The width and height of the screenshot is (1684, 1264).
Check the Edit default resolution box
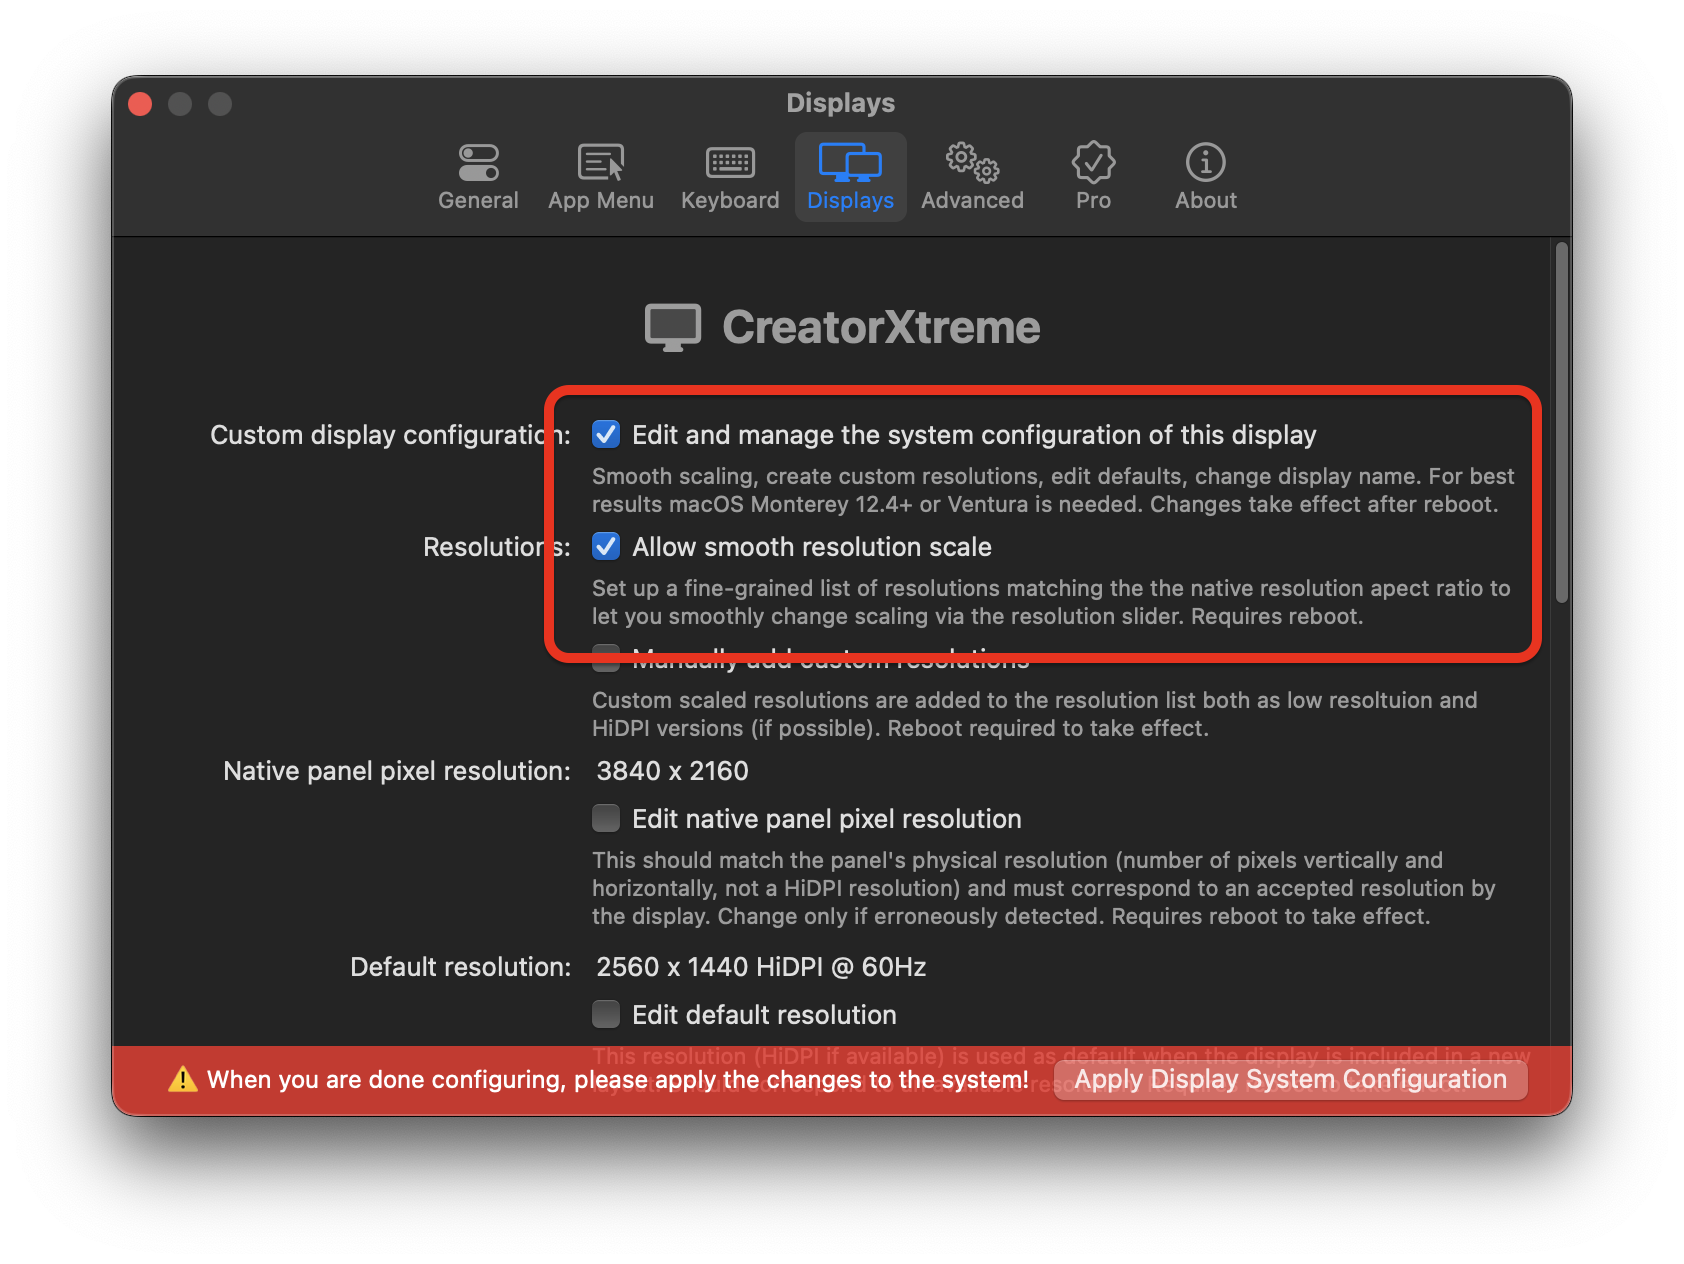[606, 1014]
